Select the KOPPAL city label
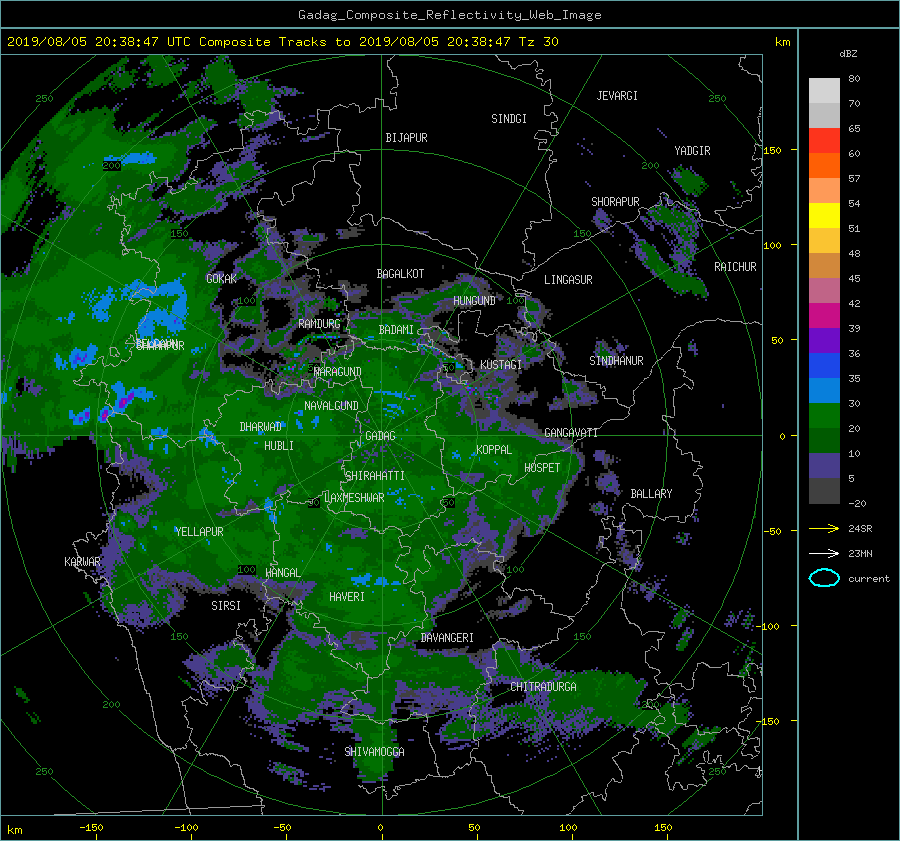 click(x=494, y=450)
